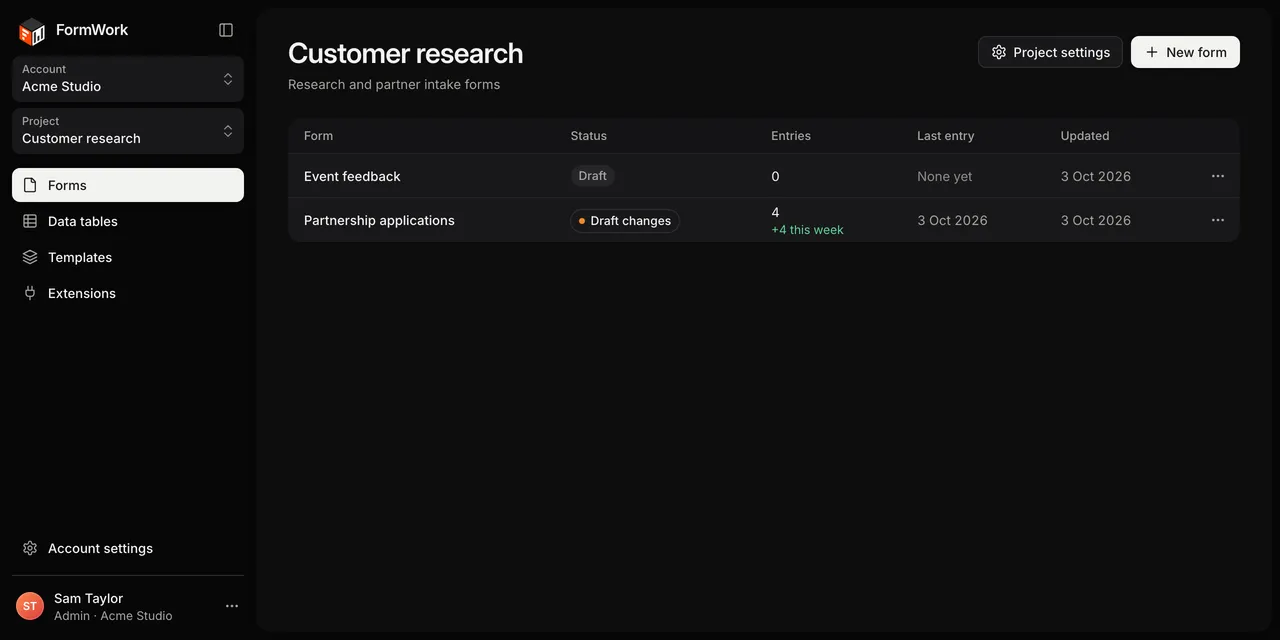Go to Forms in sidebar
This screenshot has height=640, width=1280.
point(128,185)
